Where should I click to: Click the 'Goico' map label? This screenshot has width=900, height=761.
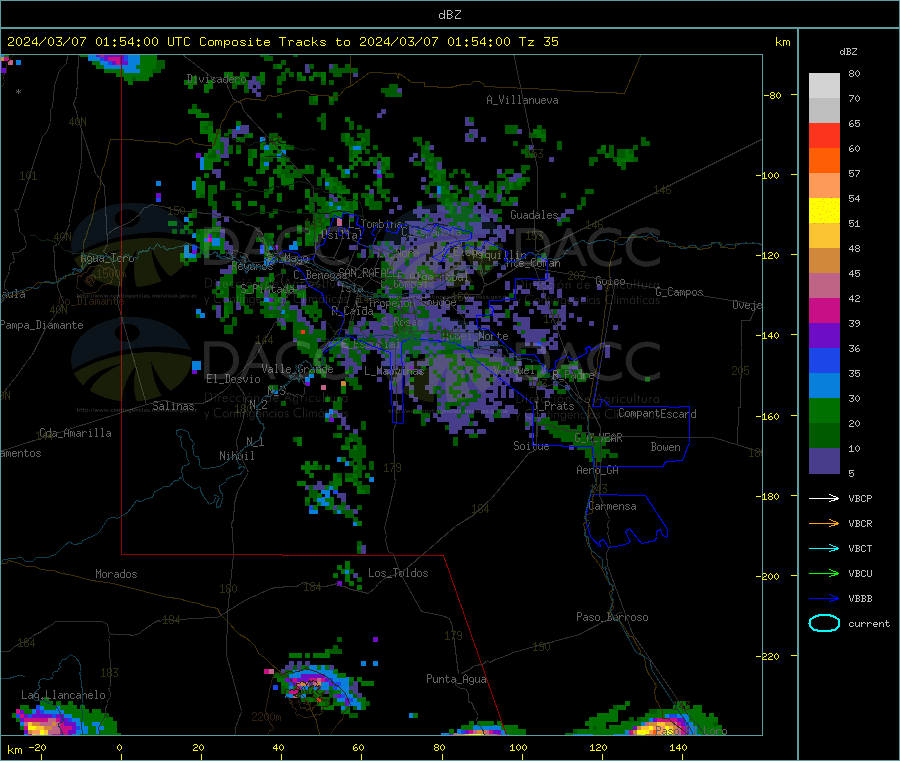[x=610, y=281]
